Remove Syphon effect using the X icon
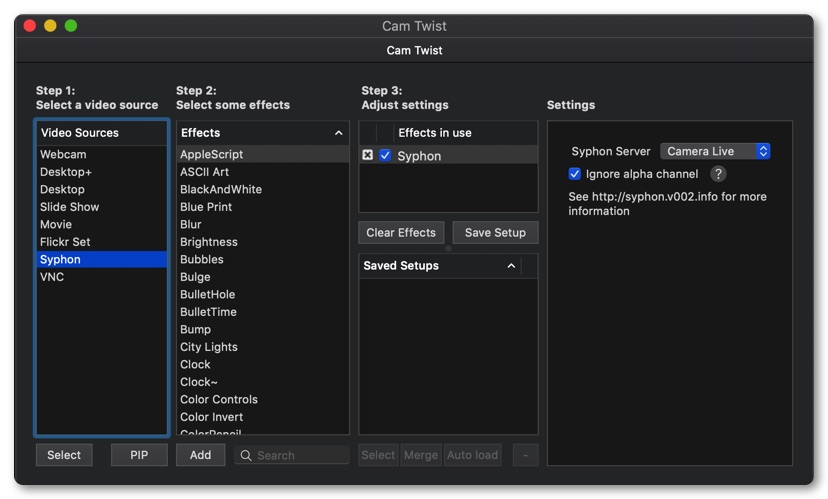Image resolution: width=828 pixels, height=499 pixels. click(x=368, y=155)
